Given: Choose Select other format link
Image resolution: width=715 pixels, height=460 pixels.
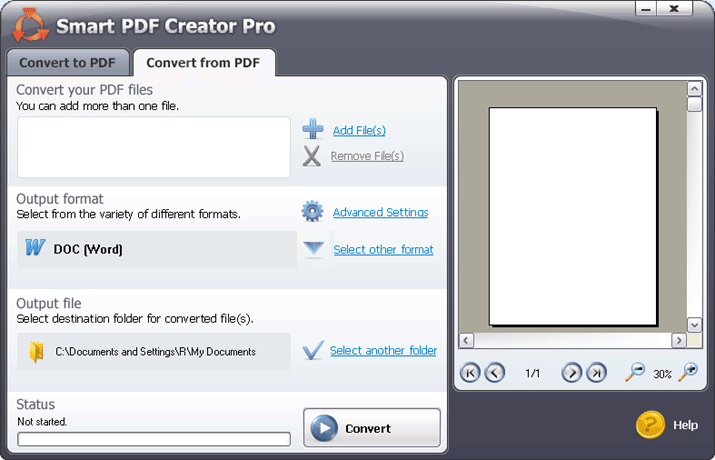Looking at the screenshot, I should pyautogui.click(x=383, y=249).
